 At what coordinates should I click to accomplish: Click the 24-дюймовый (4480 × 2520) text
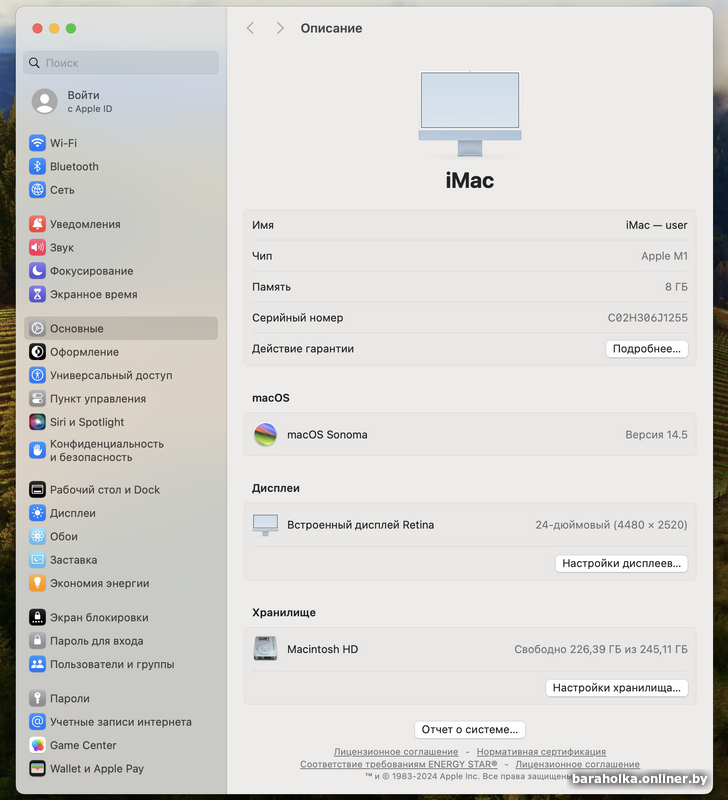point(611,525)
